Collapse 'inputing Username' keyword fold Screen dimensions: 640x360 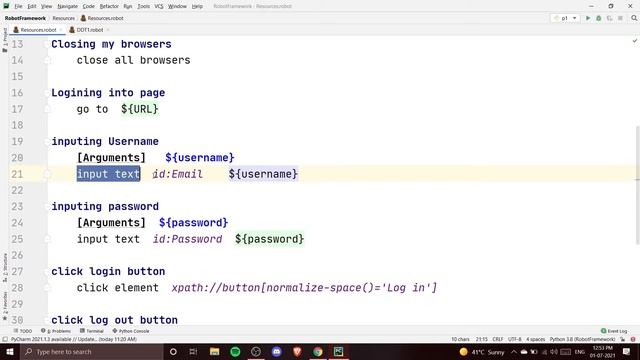(47, 142)
